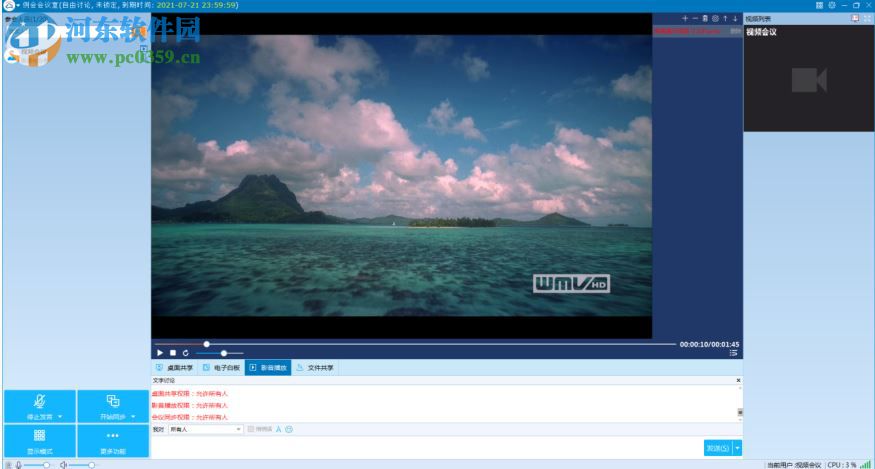Click the media playback progress slider
The width and height of the screenshot is (875, 469).
[414, 344]
